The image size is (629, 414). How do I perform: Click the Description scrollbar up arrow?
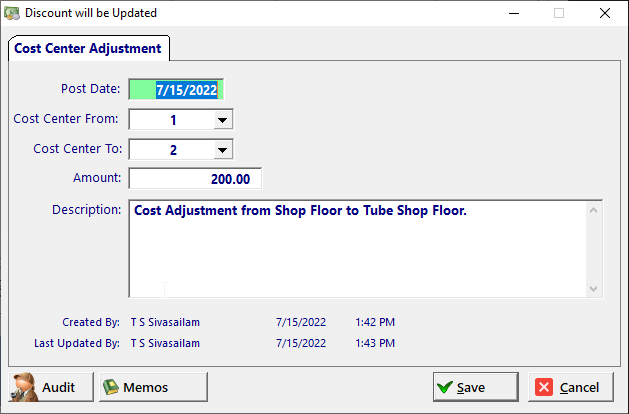pyautogui.click(x=594, y=210)
